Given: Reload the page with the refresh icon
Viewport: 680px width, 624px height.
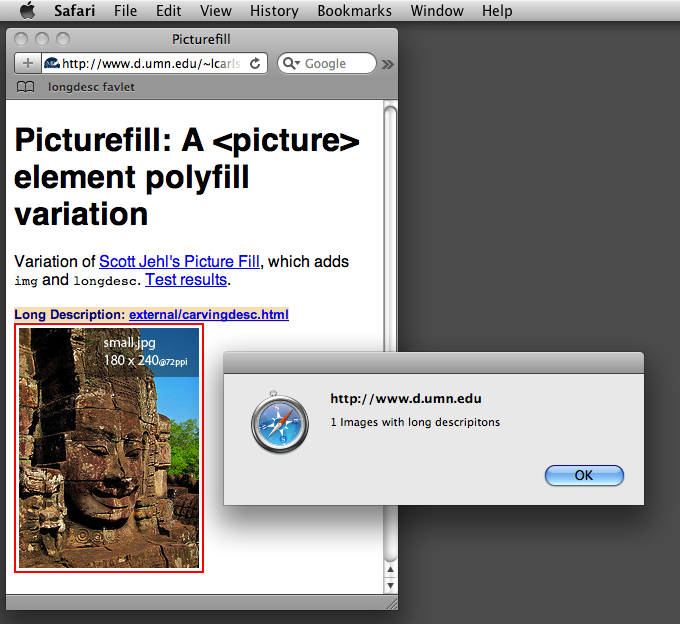Looking at the screenshot, I should coord(255,63).
